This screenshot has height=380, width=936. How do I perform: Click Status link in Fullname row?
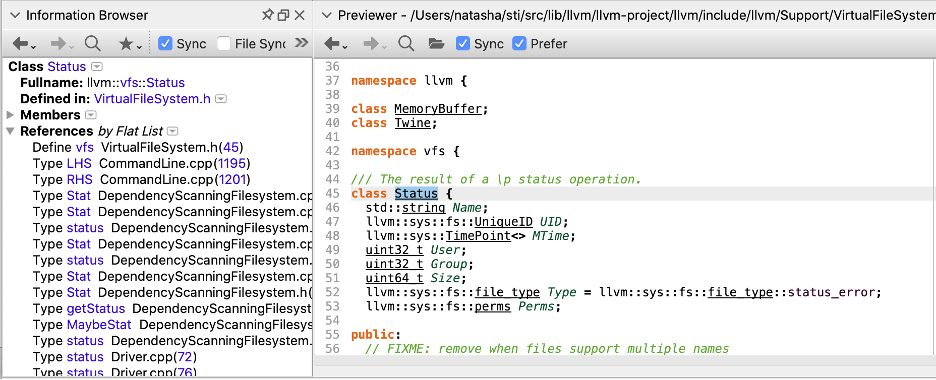coord(166,83)
